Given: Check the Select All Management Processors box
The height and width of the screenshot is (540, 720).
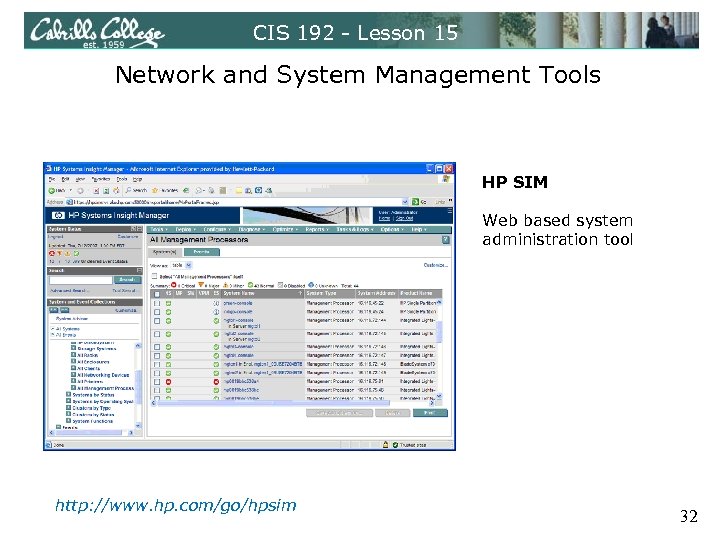Looking at the screenshot, I should tap(155, 276).
